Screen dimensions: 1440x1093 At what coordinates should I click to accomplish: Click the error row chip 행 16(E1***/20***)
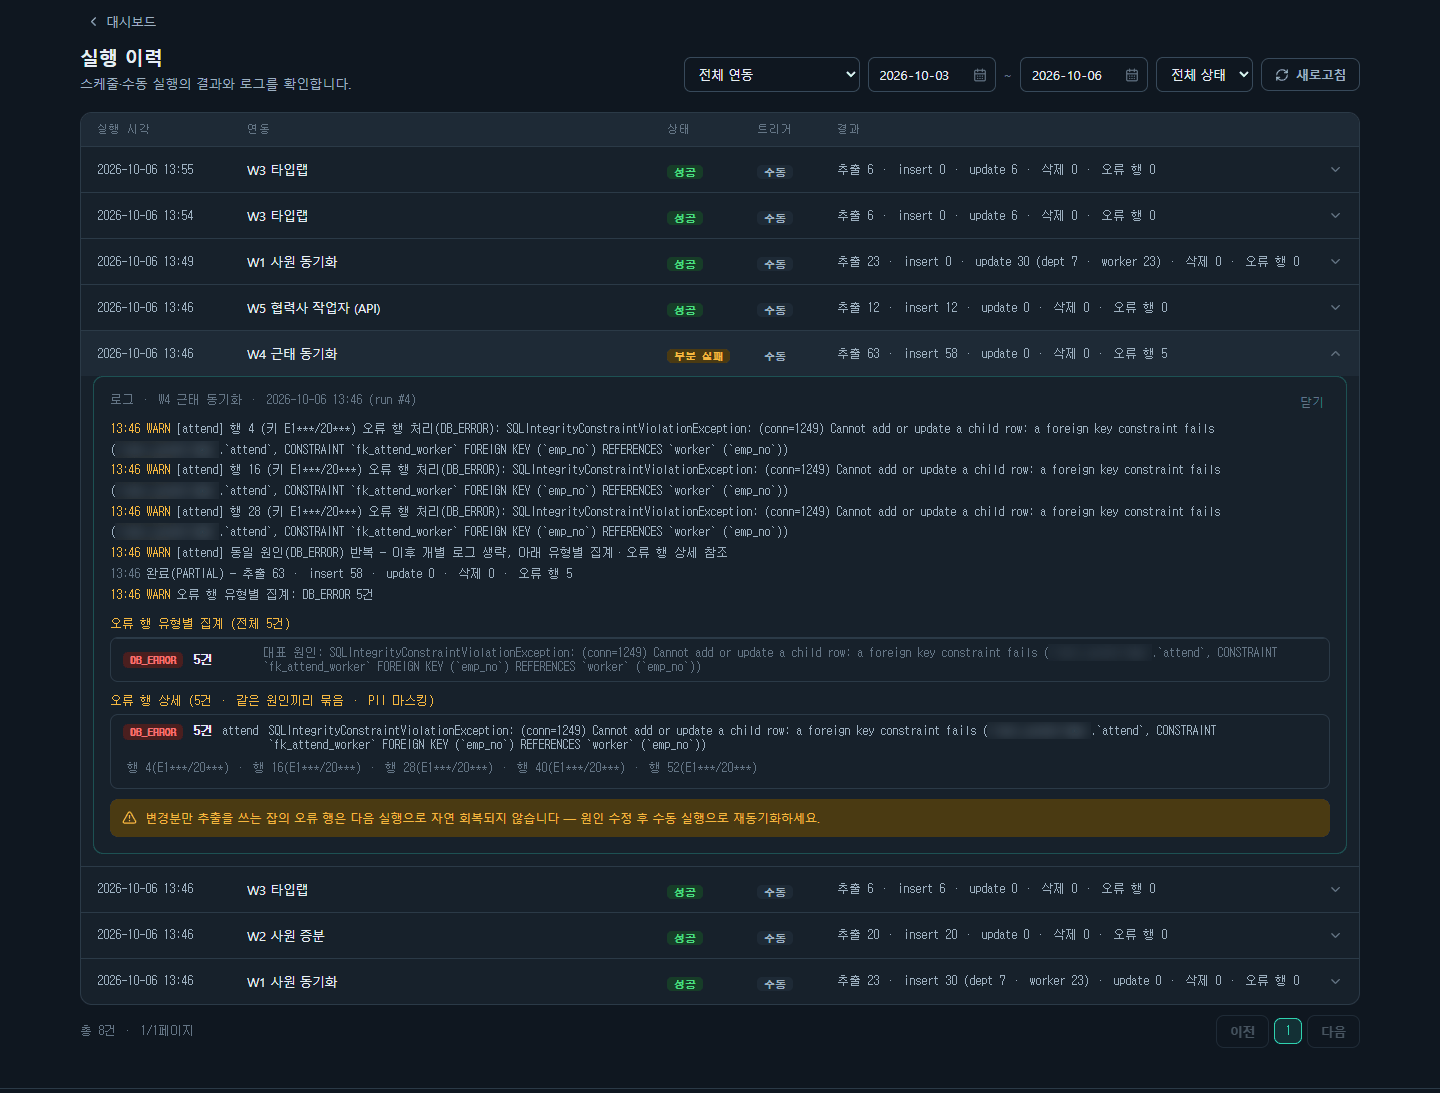point(306,768)
